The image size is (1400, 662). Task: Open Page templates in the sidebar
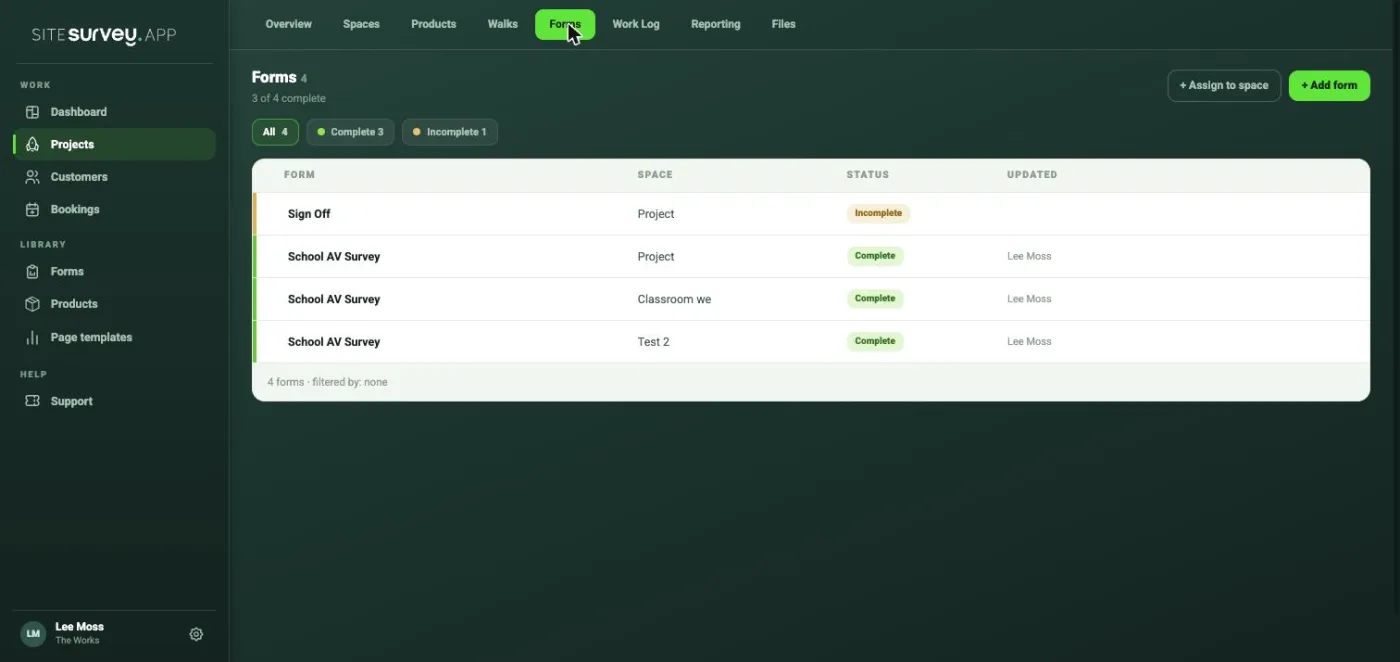pos(114,337)
